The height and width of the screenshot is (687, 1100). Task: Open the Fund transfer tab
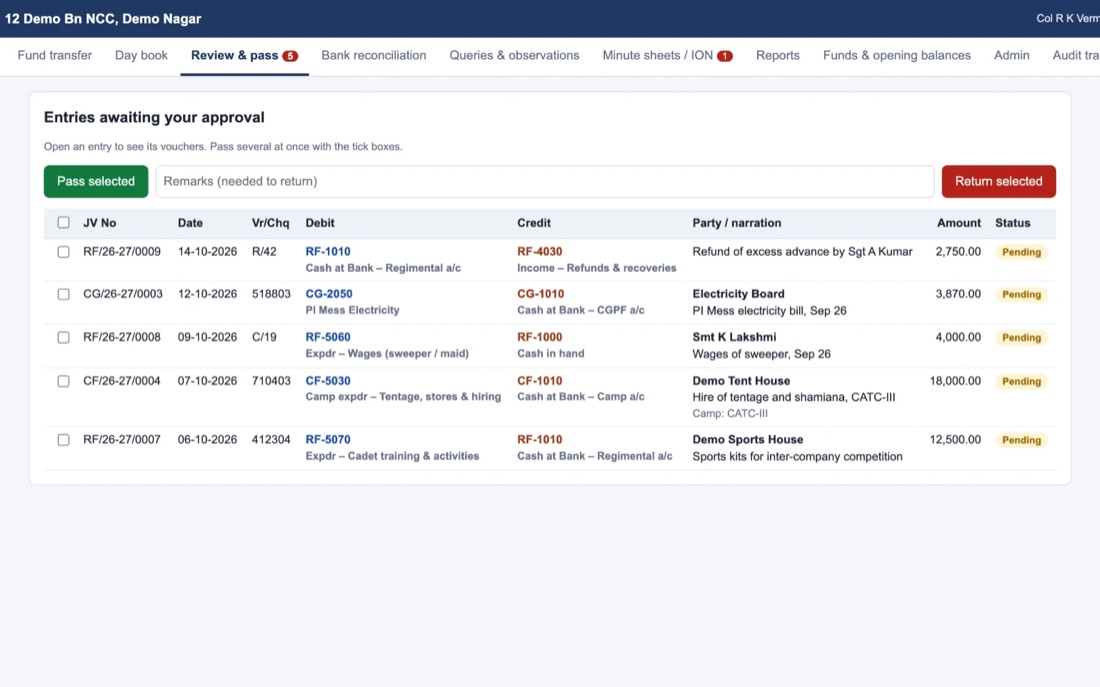point(55,55)
